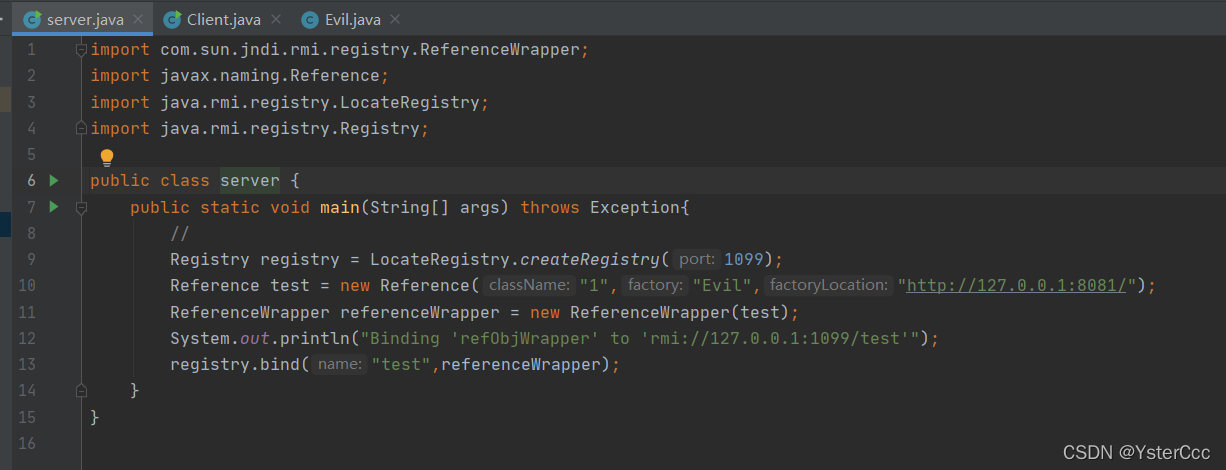Screen dimensions: 1226x470
Task: Click 'java.rmi.registry.Registry' import on line 4
Action: [290, 128]
